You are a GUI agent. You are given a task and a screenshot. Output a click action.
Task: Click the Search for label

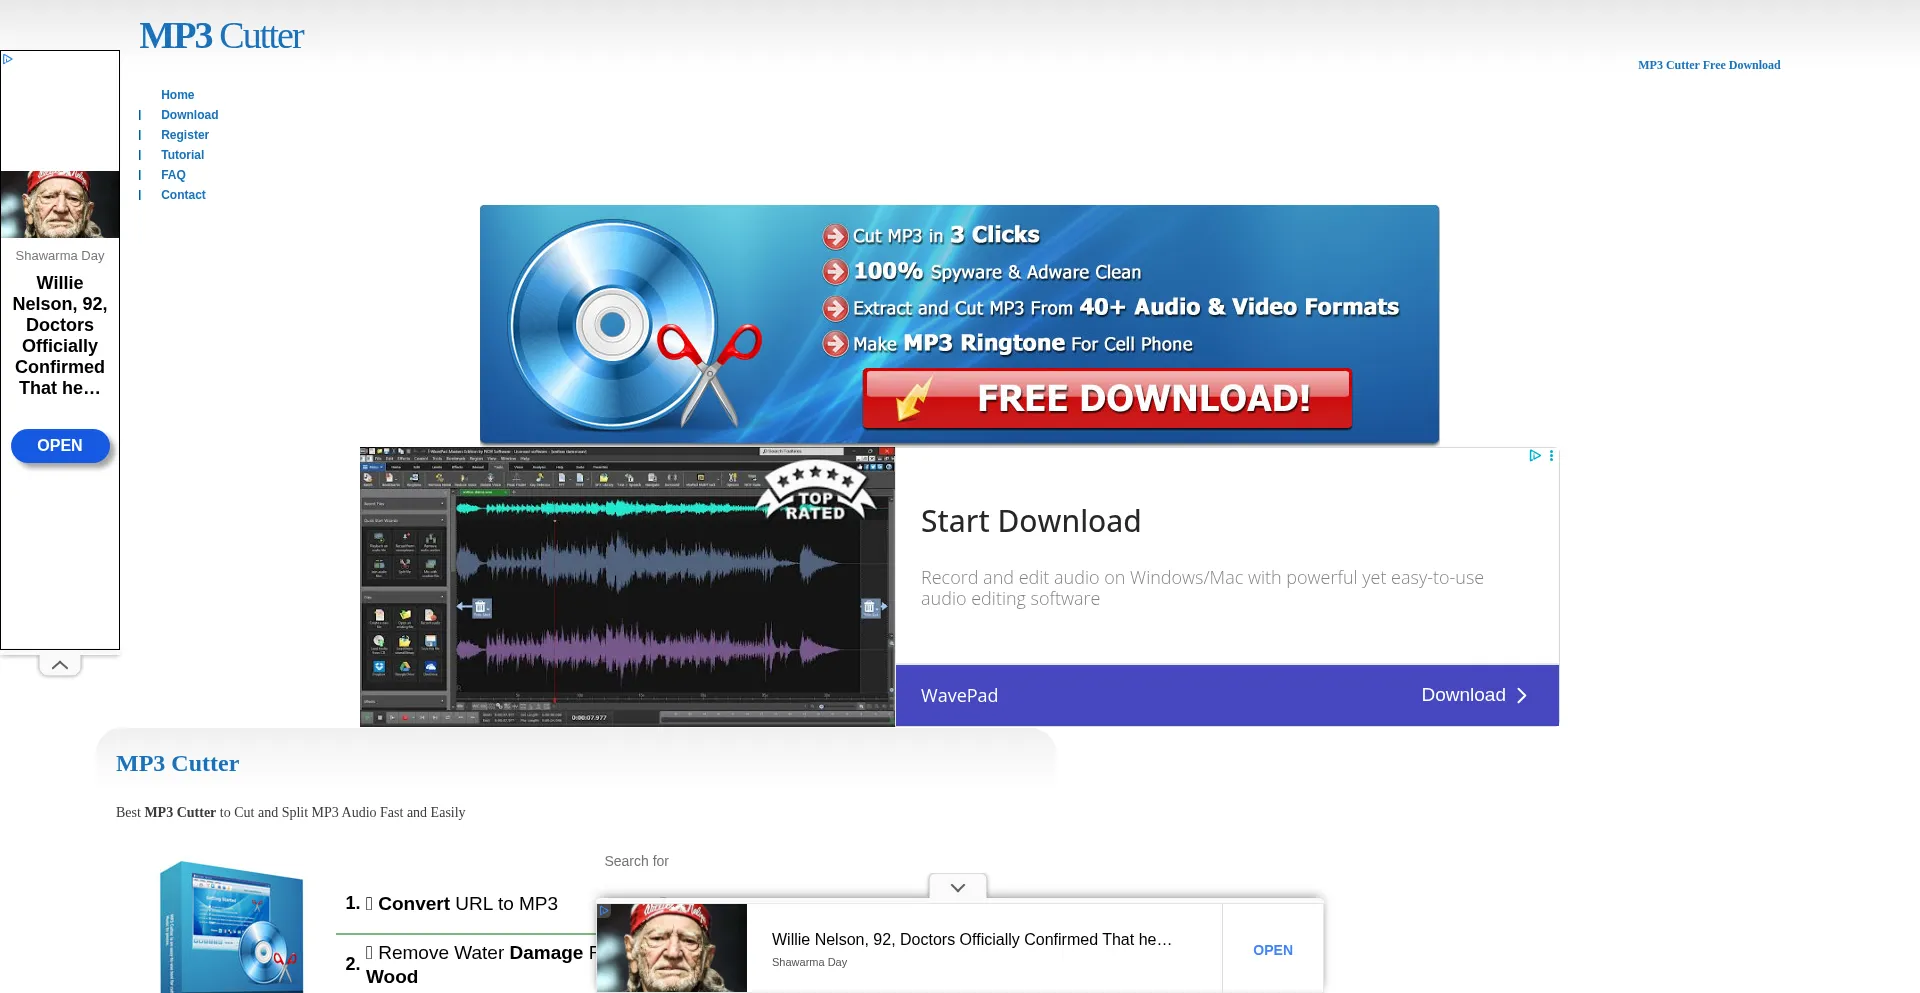(636, 861)
